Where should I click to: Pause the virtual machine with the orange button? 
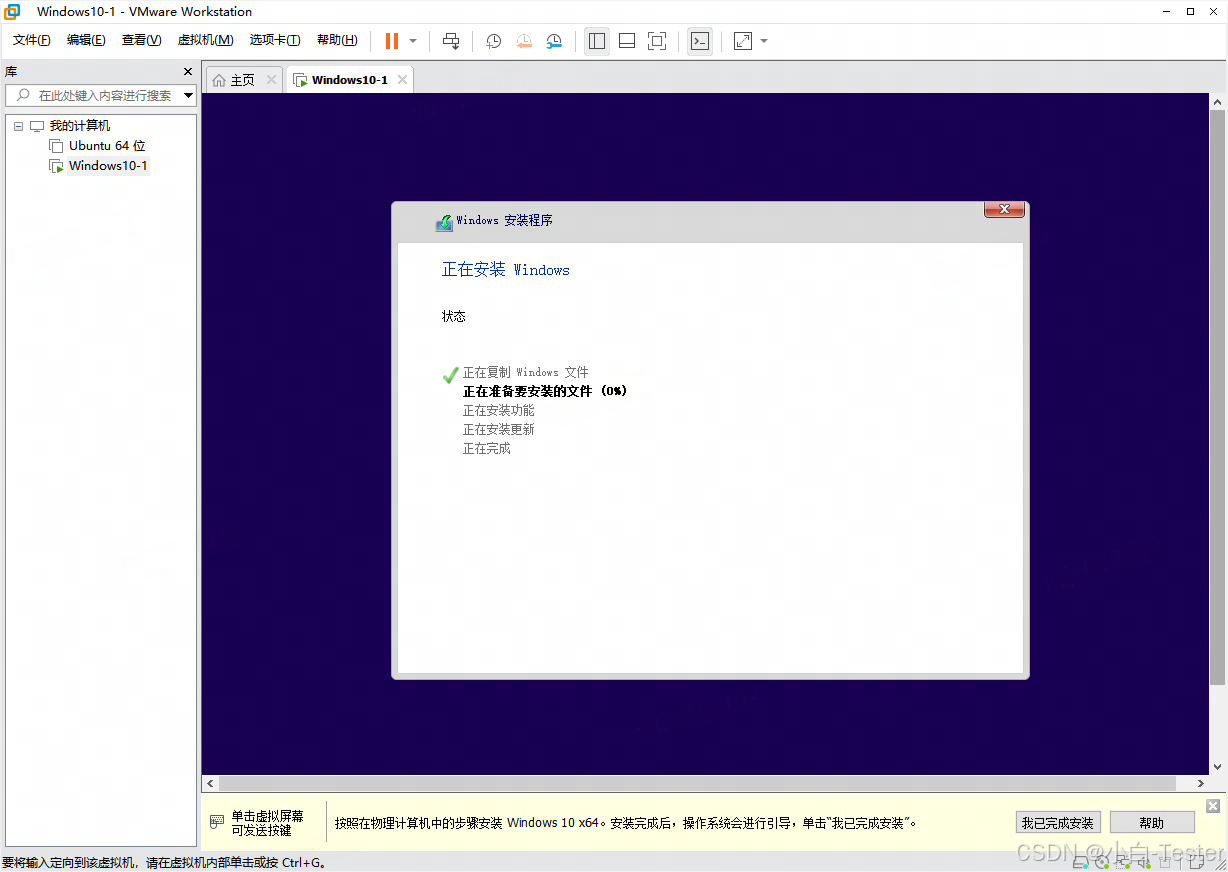[x=392, y=41]
